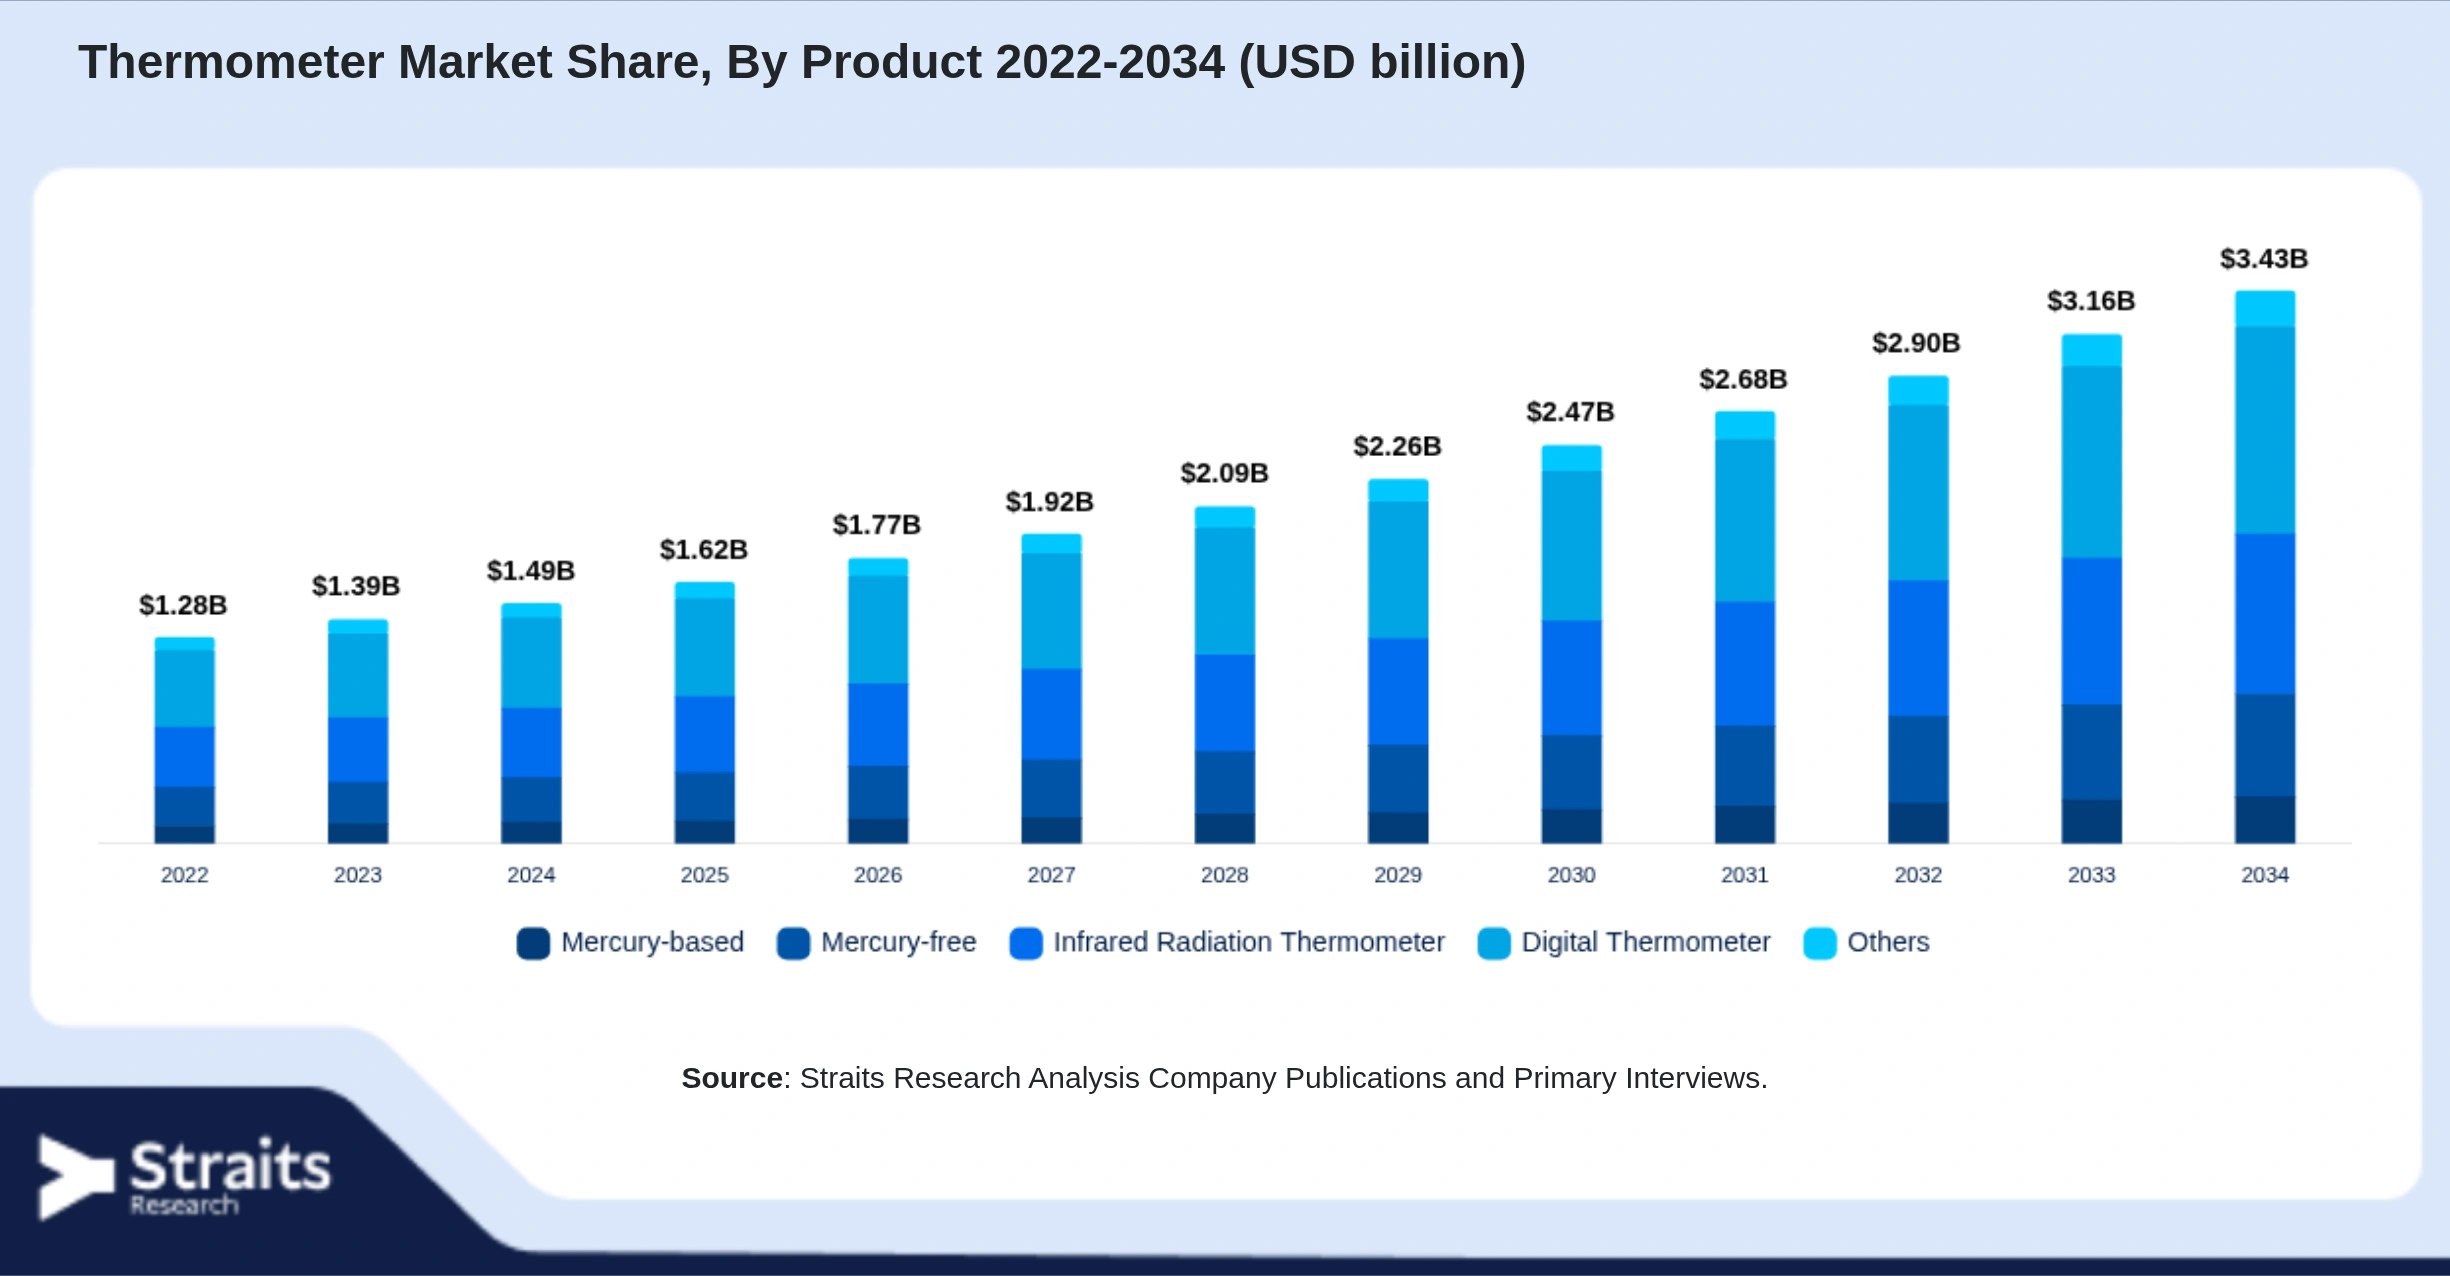Click the Straits Research logo

[x=185, y=1177]
